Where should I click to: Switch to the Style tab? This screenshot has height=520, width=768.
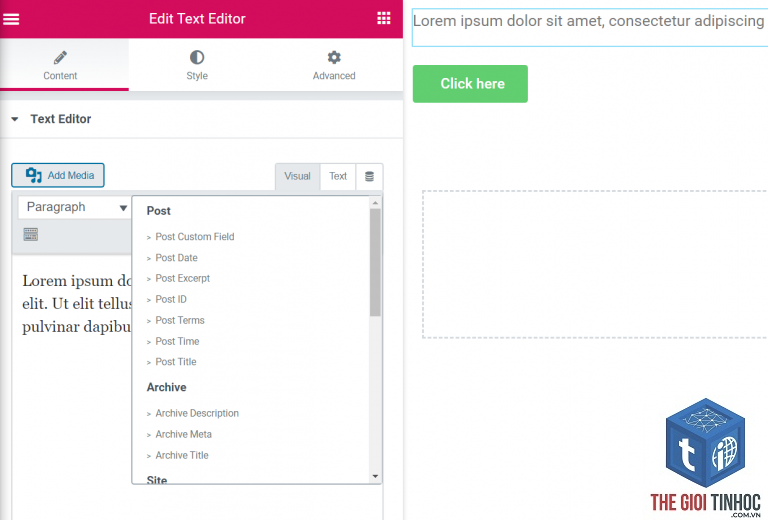tap(197, 65)
